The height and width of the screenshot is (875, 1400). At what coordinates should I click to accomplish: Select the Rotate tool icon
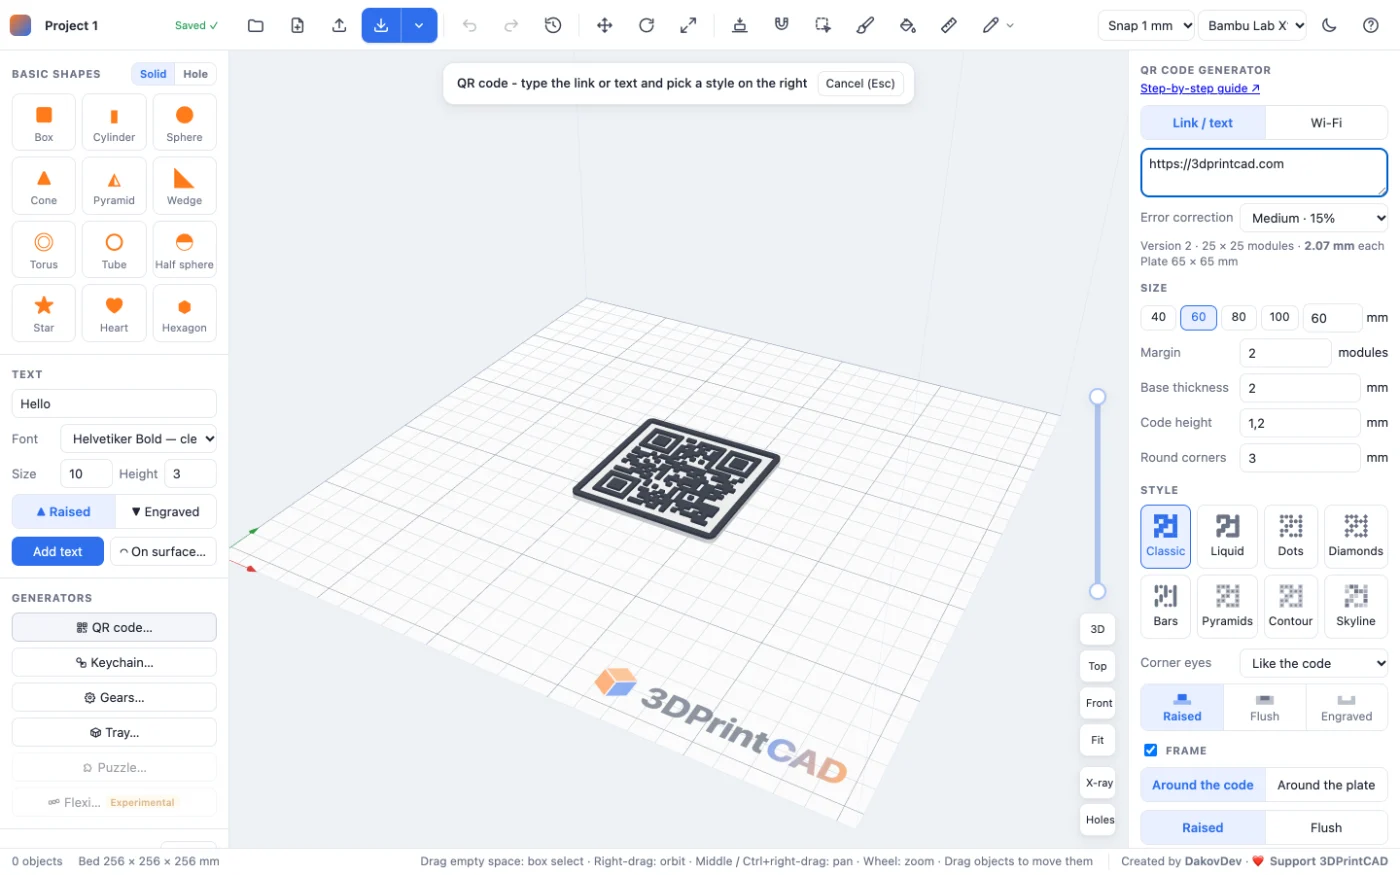(x=647, y=26)
